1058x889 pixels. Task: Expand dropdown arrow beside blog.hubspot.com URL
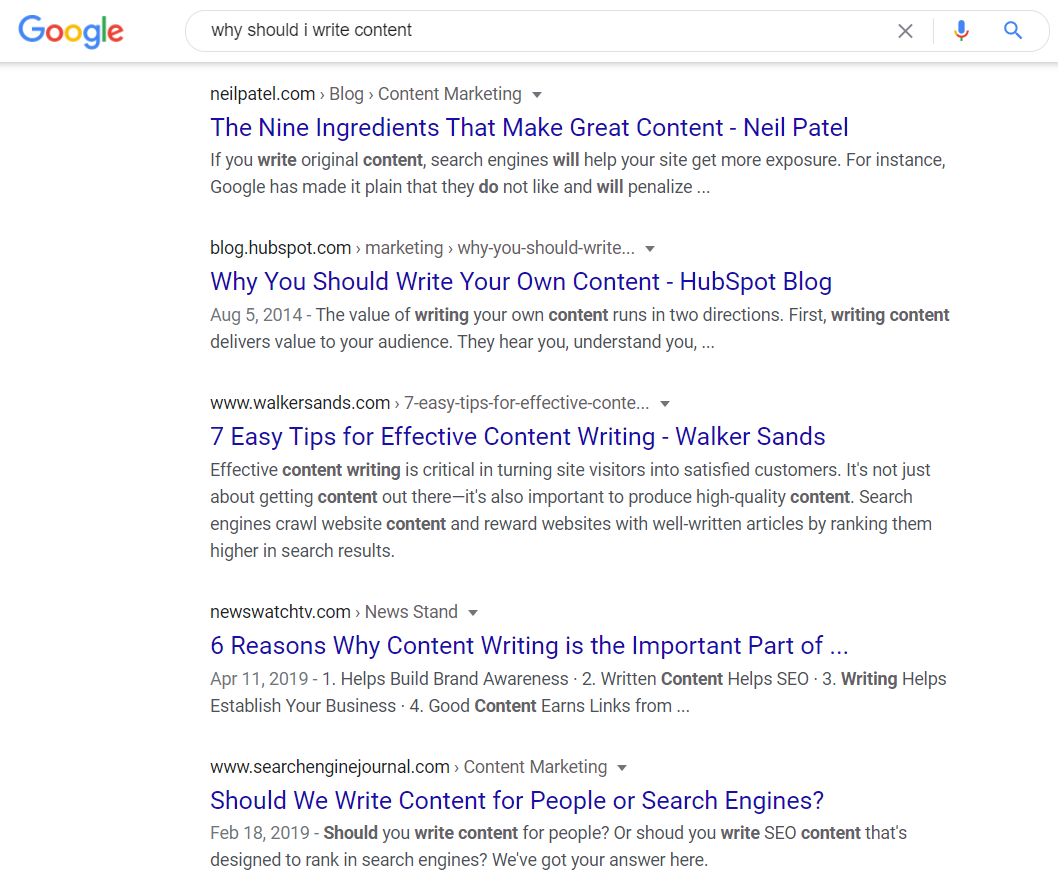pyautogui.click(x=650, y=249)
